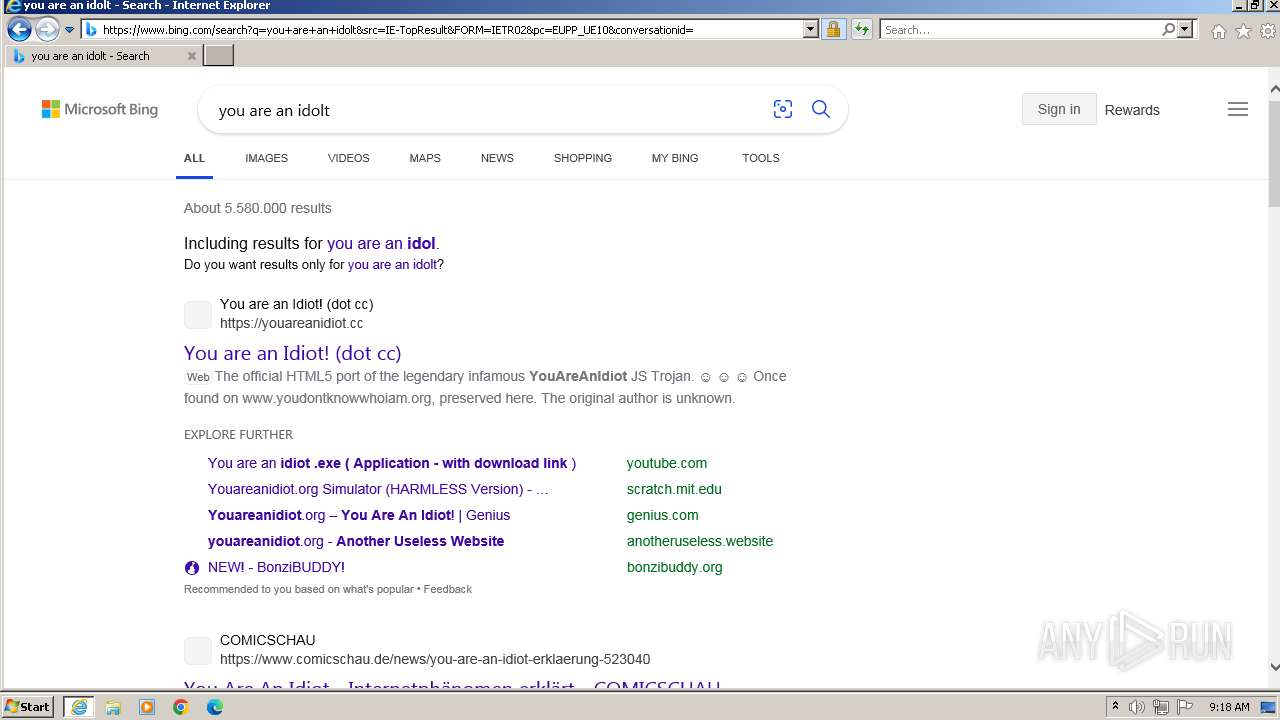Click the address bar URL field

coord(443,30)
